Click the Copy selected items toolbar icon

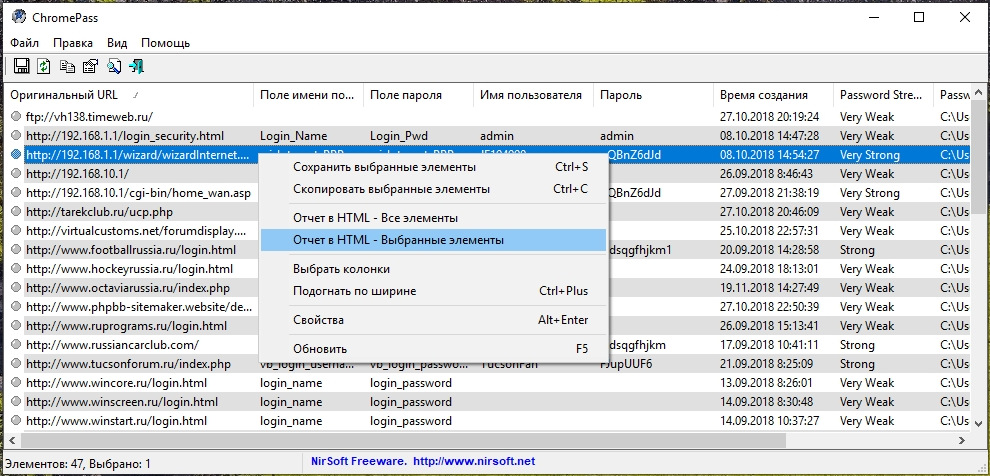coord(67,66)
